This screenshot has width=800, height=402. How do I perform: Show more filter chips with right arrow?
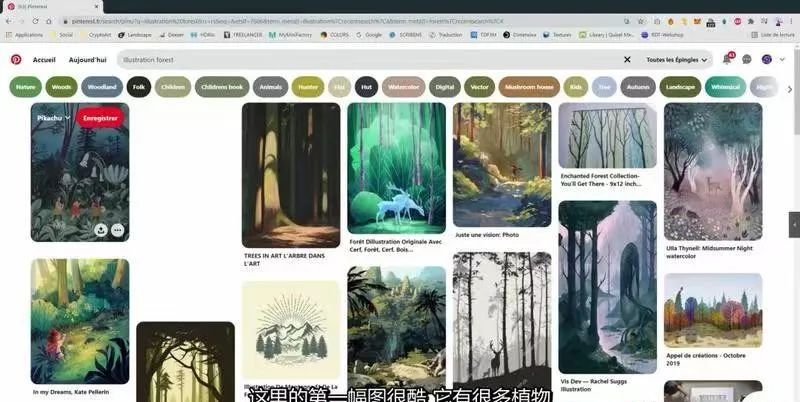pyautogui.click(x=790, y=89)
